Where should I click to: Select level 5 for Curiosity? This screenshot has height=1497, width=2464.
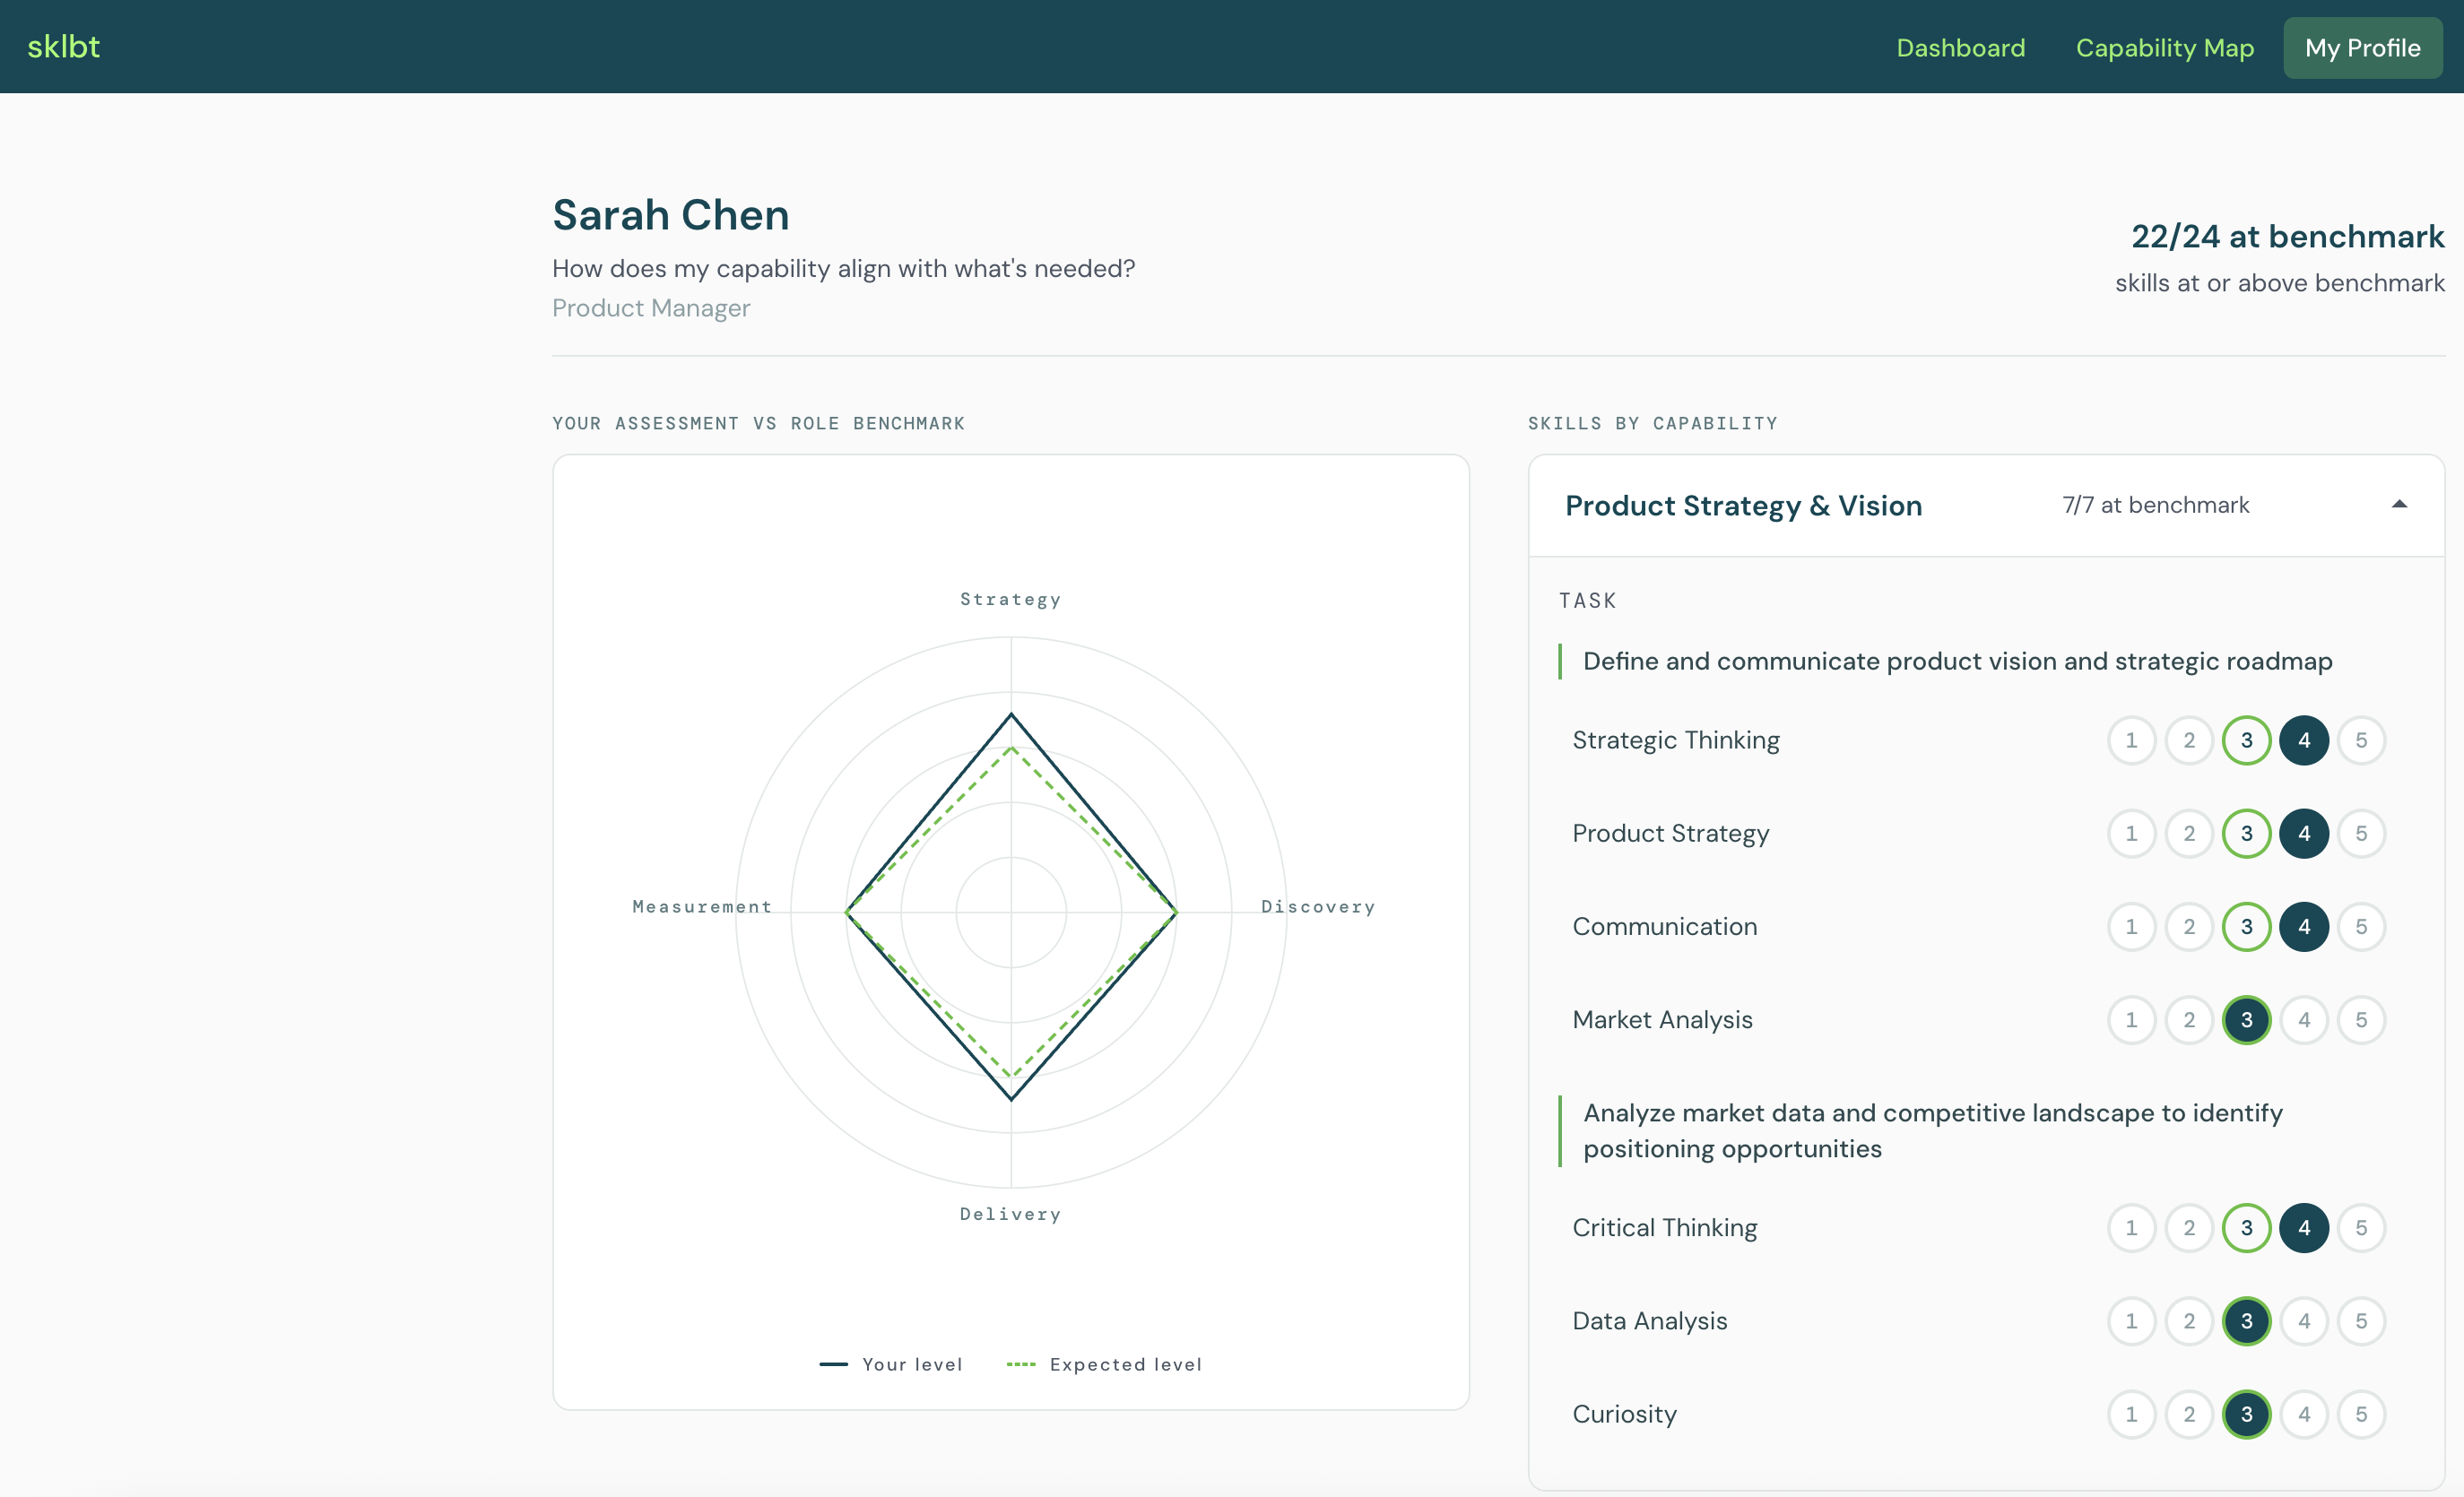pyautogui.click(x=2362, y=1414)
